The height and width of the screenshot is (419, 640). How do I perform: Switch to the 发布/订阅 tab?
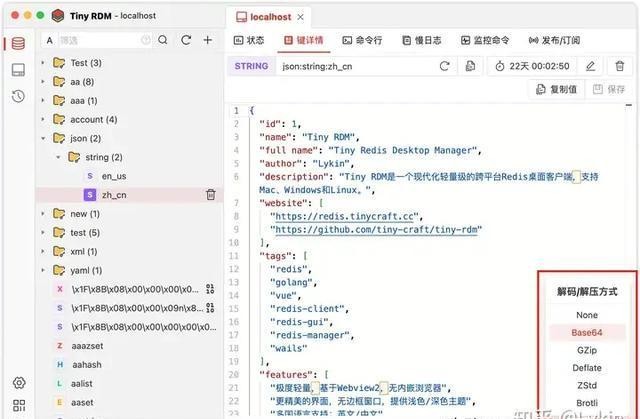pyautogui.click(x=554, y=40)
